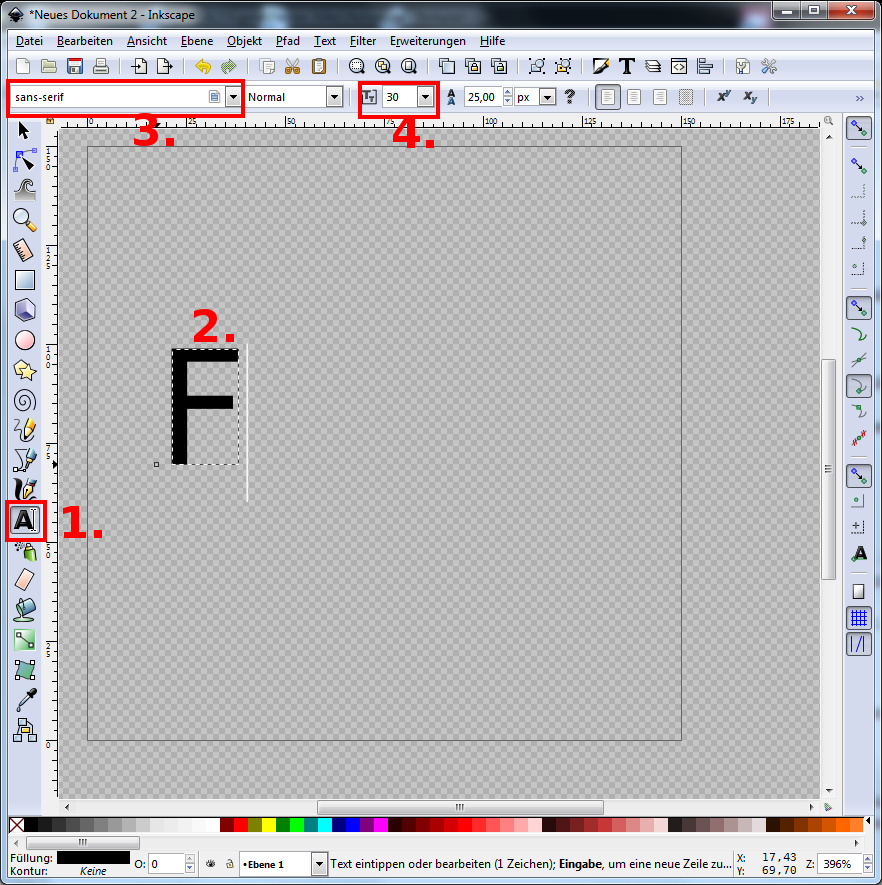Select the Eraser tool
The width and height of the screenshot is (882, 885).
pos(25,580)
